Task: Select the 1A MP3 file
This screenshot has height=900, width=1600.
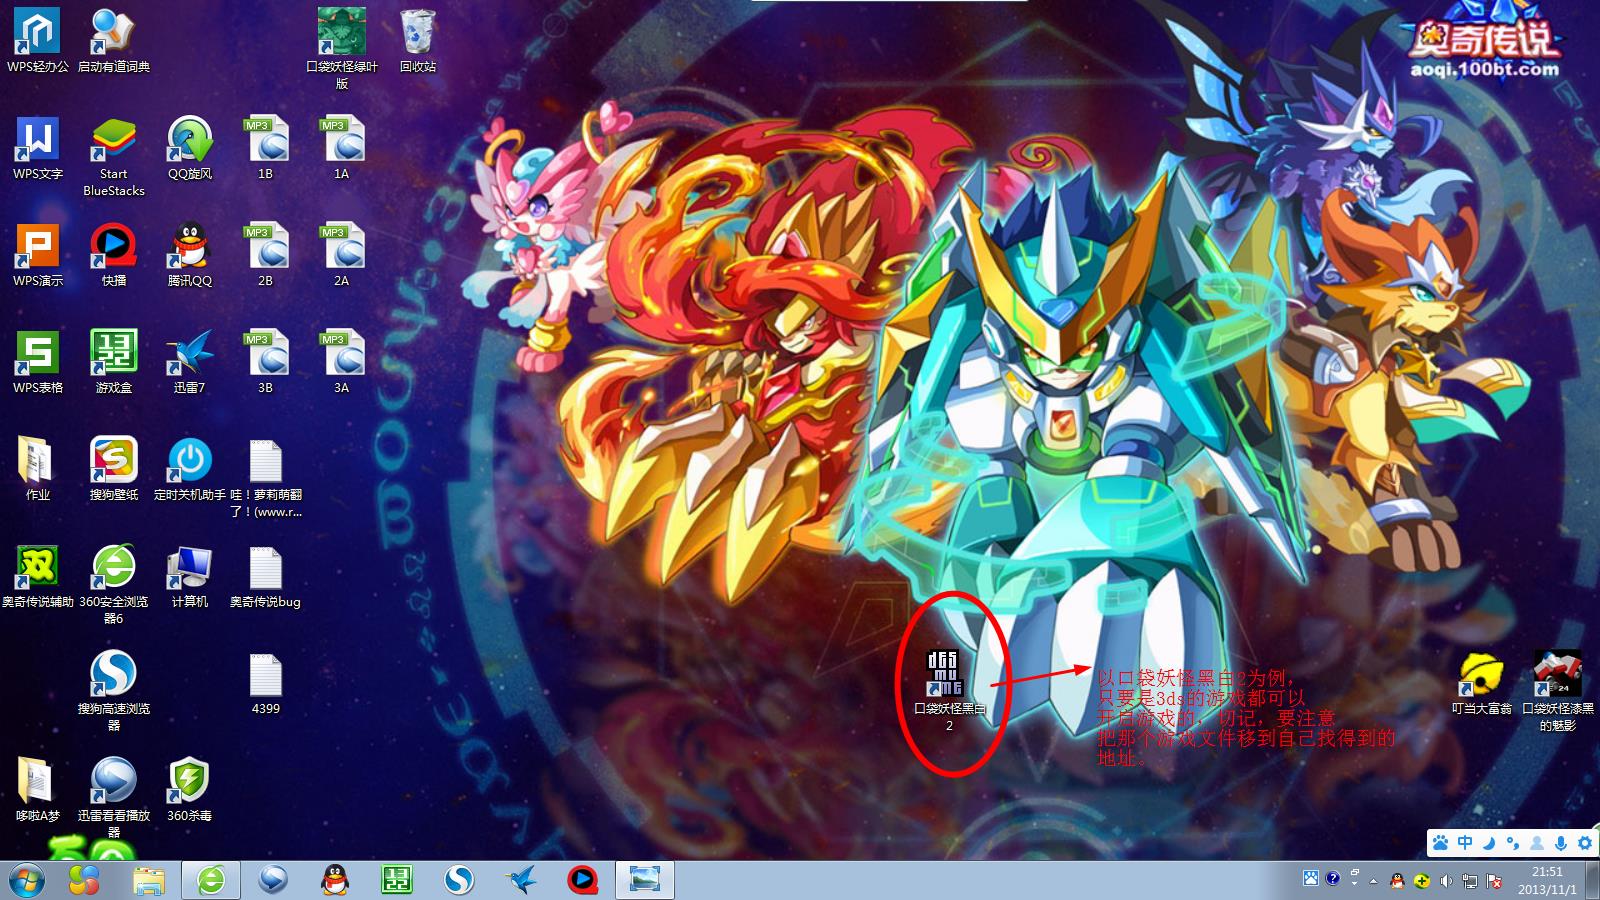Action: (342, 148)
